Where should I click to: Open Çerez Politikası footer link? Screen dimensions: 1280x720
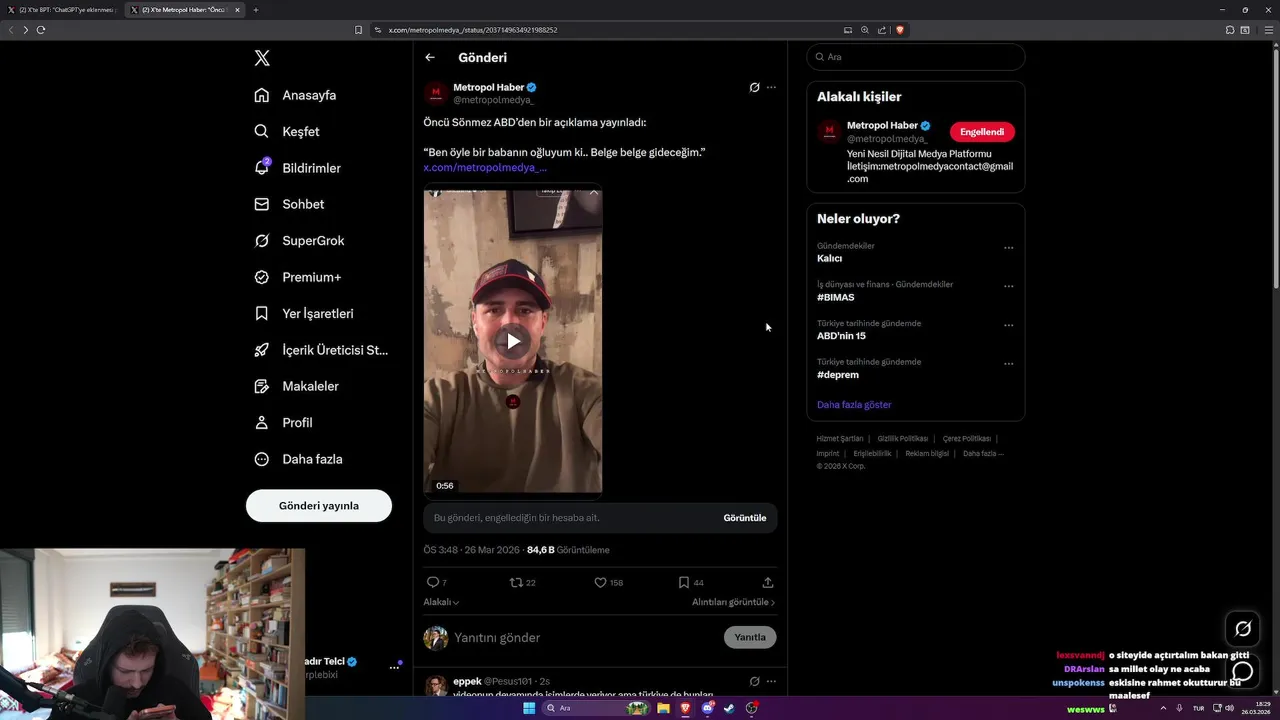tap(967, 438)
